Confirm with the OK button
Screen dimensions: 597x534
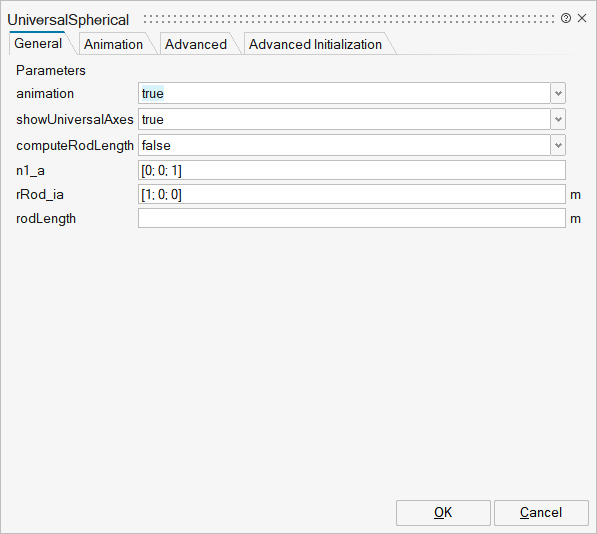click(443, 513)
